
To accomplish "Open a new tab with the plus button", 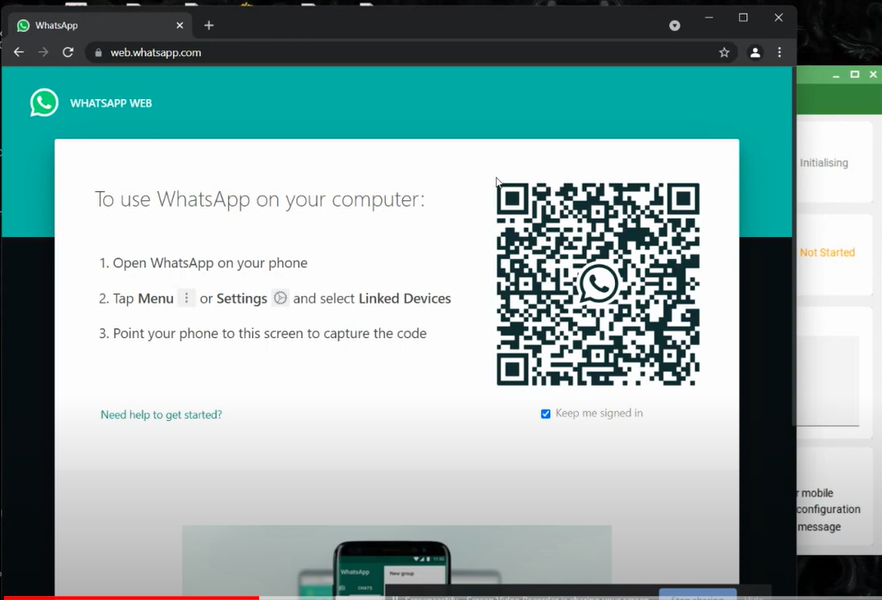I will [209, 25].
